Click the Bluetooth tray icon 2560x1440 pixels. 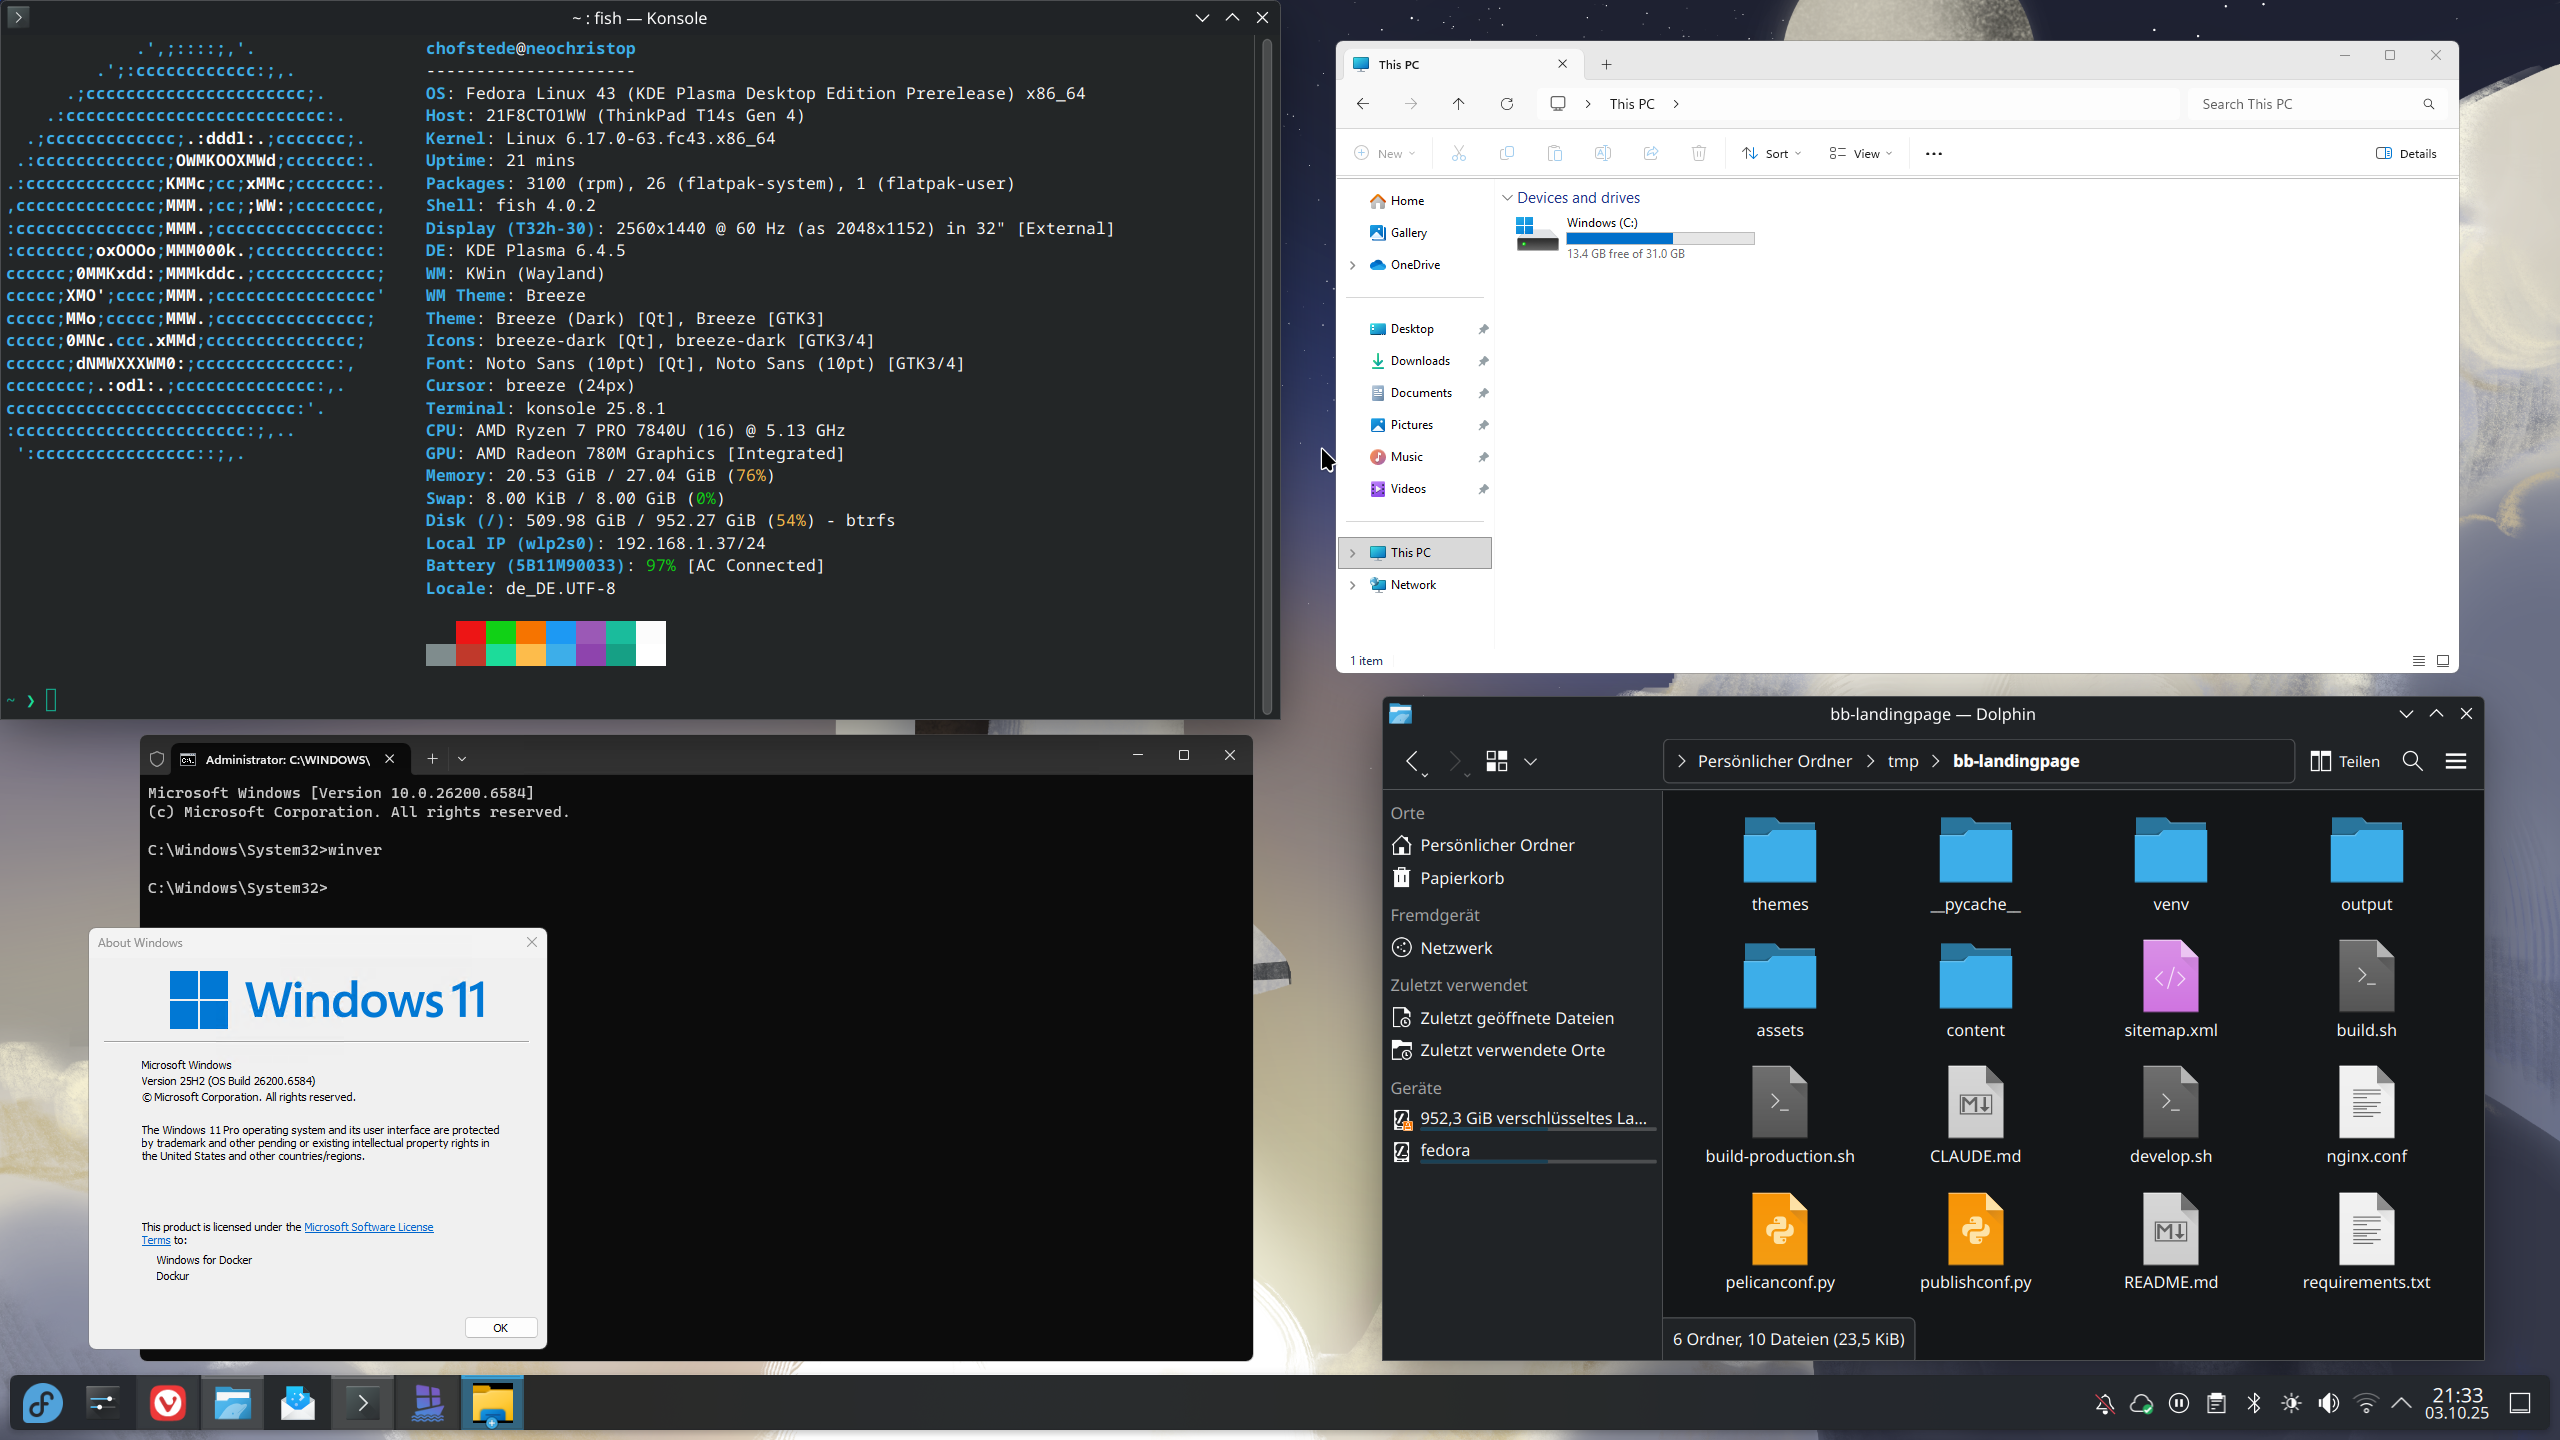[2254, 1404]
